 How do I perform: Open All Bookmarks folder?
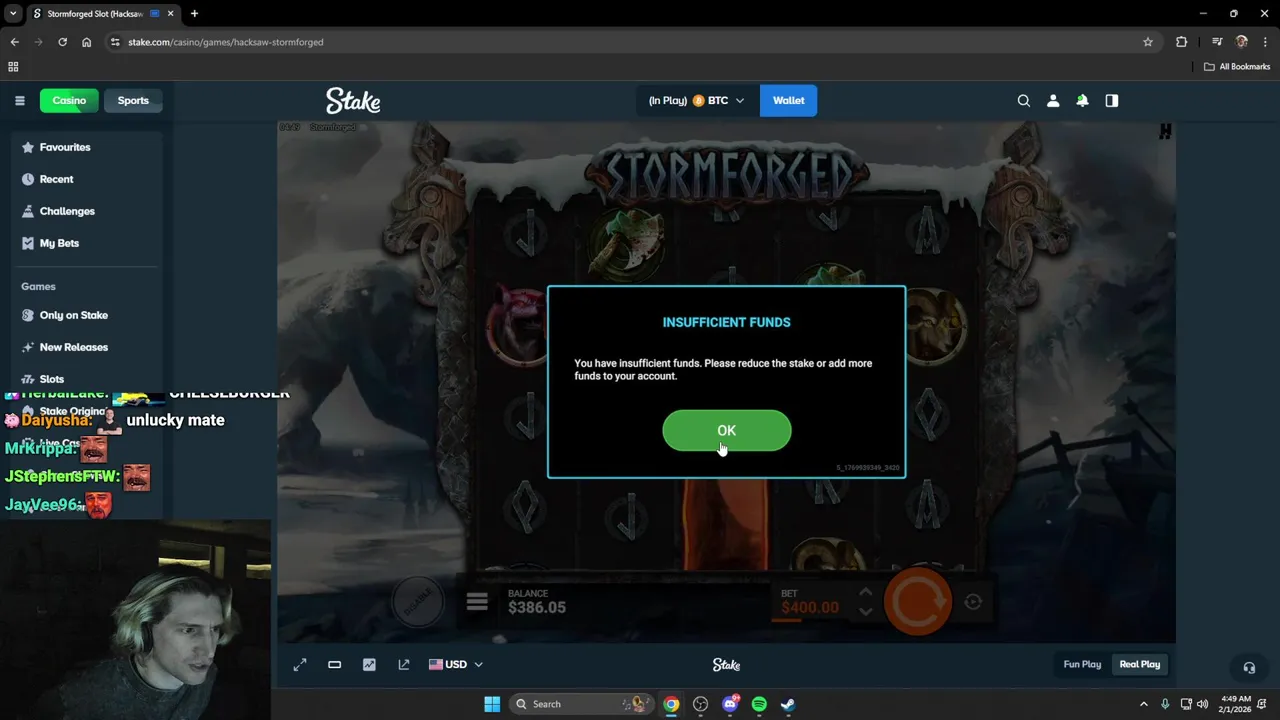[x=1237, y=66]
